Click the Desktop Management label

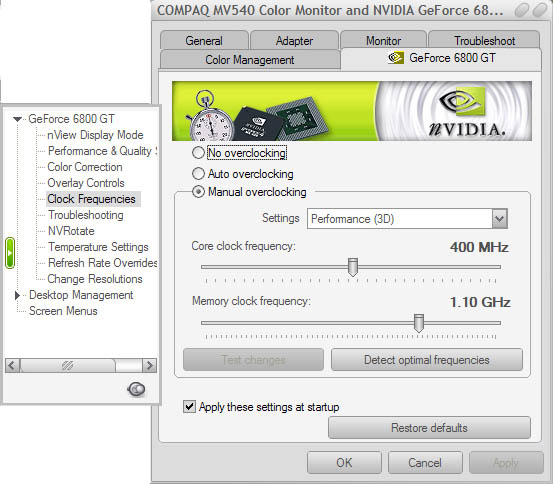point(81,295)
